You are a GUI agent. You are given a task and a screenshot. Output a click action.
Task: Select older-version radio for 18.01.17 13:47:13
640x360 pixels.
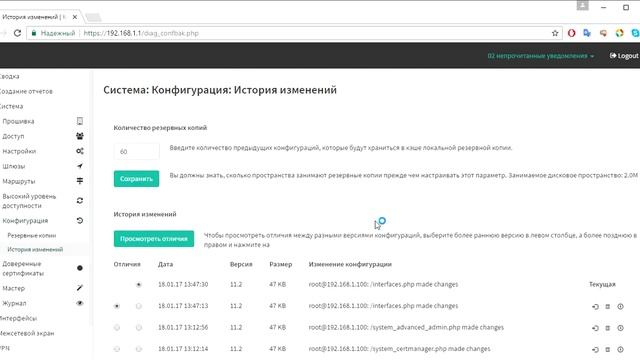click(117, 306)
